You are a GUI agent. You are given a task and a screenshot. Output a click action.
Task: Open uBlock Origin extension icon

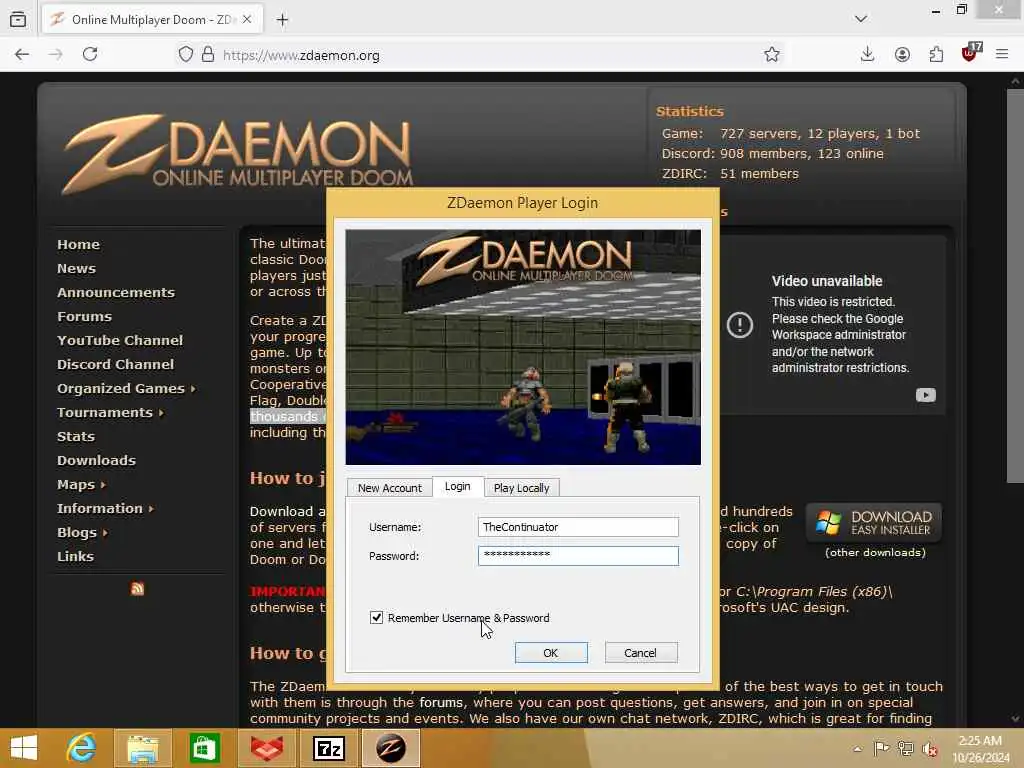point(970,53)
